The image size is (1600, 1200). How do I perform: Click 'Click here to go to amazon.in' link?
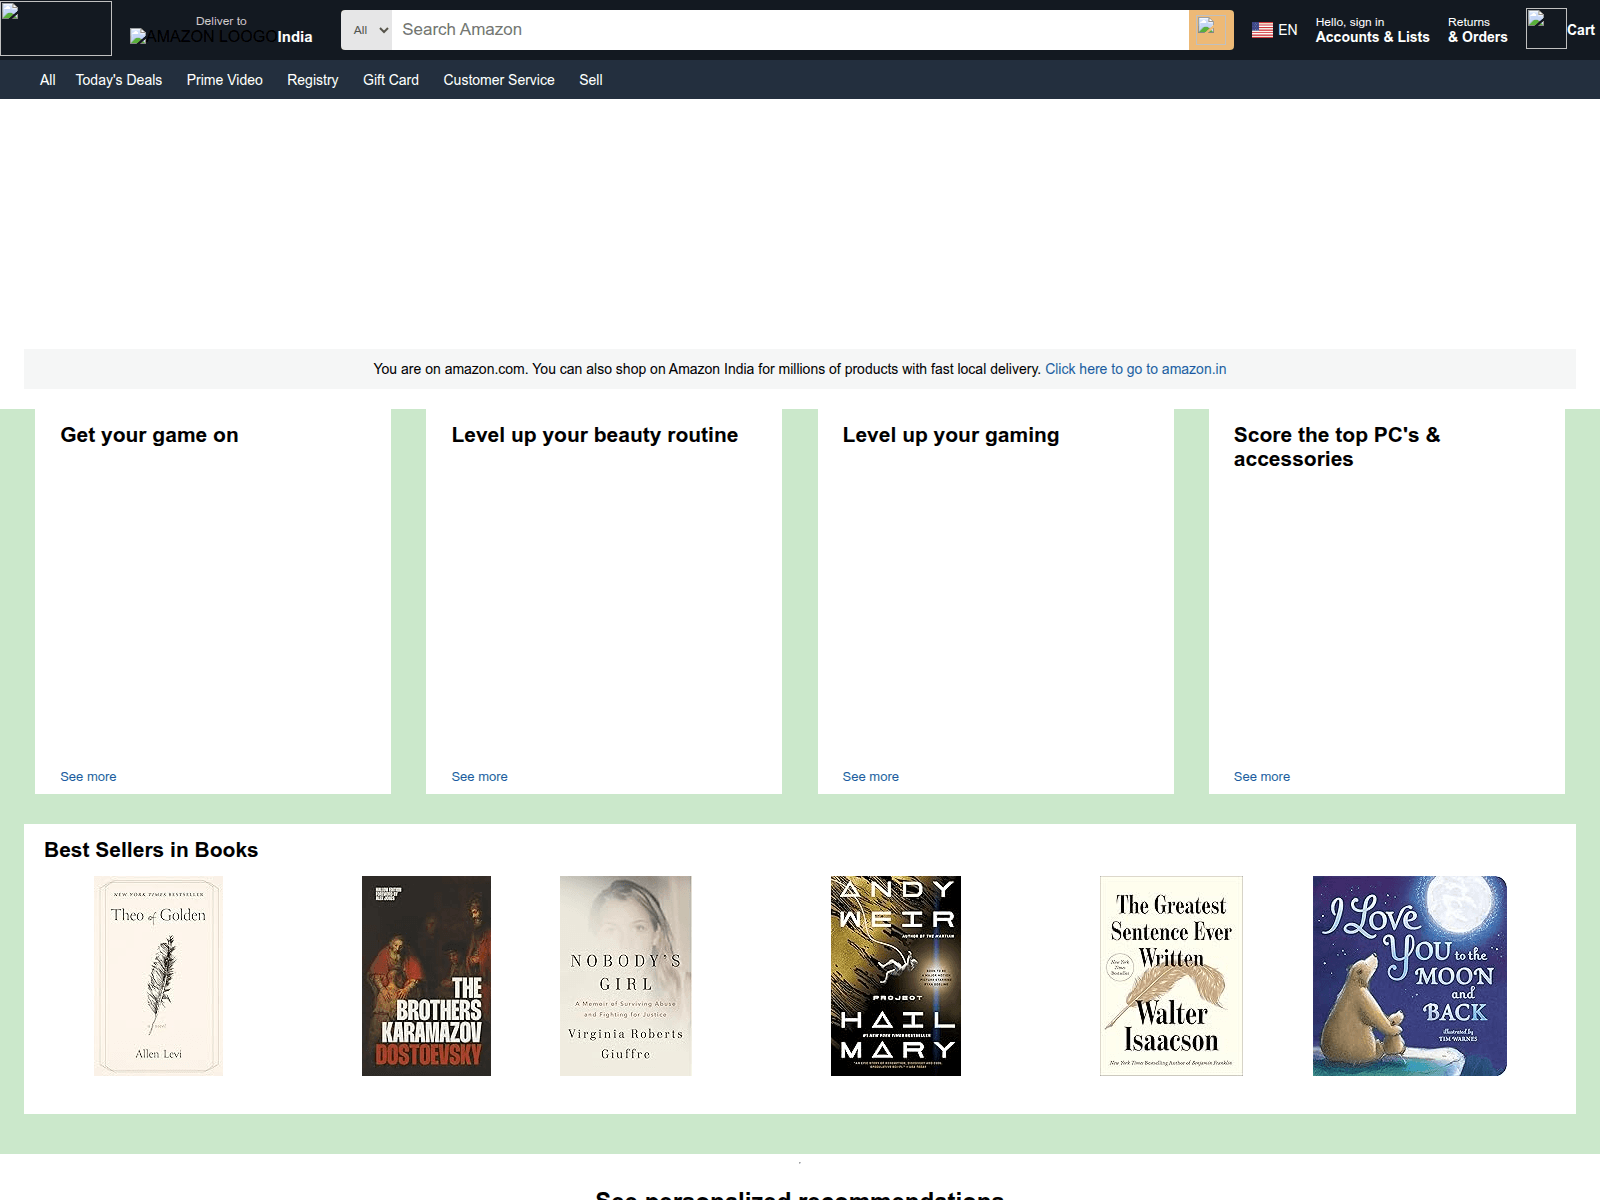coord(1135,369)
